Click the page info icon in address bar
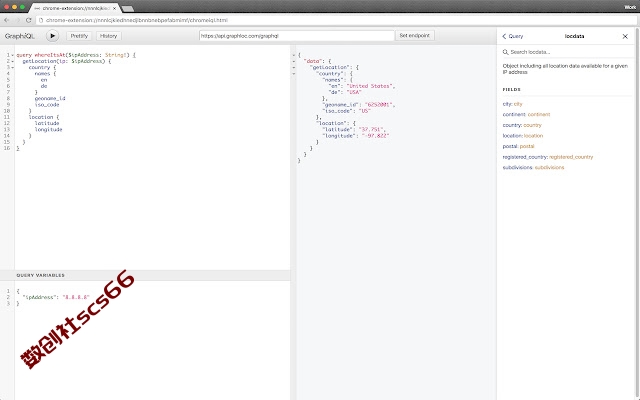Image resolution: width=640 pixels, height=400 pixels. 41,20
